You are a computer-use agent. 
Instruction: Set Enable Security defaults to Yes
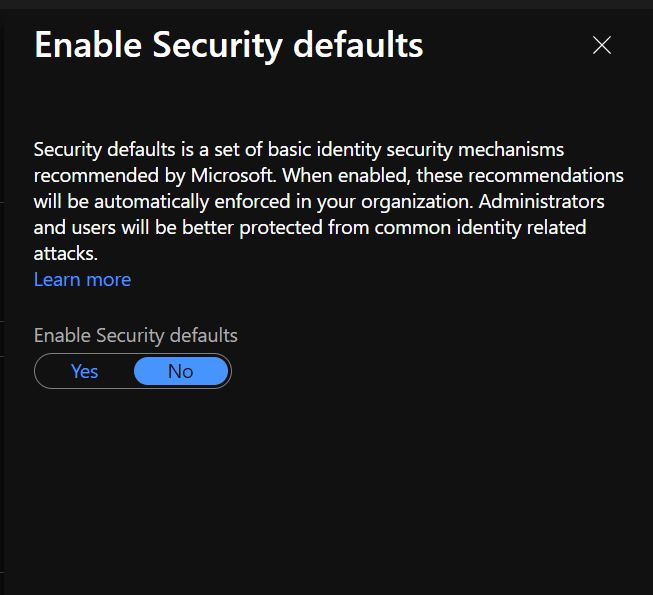pos(85,371)
